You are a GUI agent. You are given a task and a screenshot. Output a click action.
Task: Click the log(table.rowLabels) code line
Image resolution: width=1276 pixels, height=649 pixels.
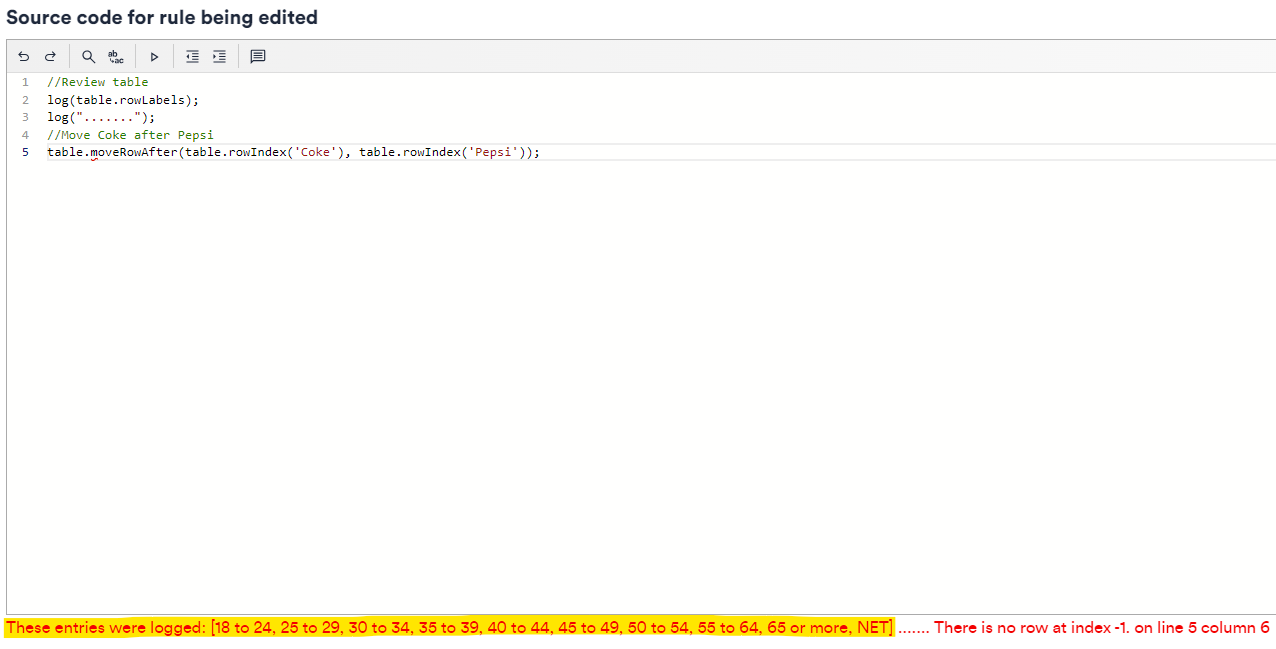[122, 100]
